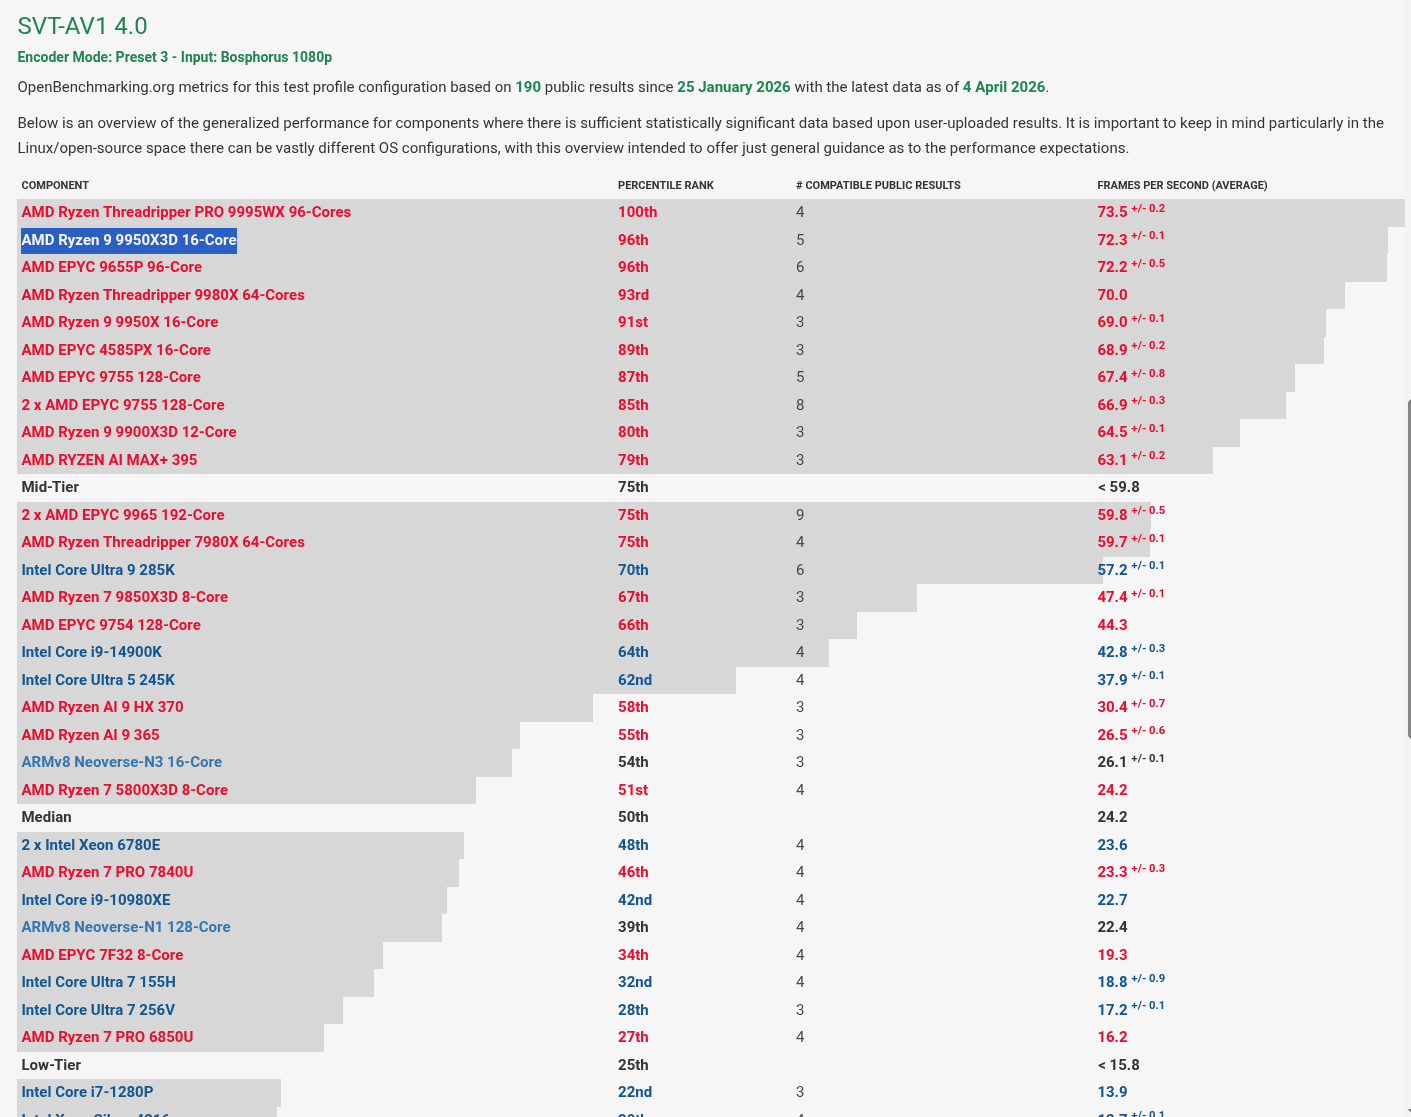Click the # COMPATIBLE PUBLIC RESULTS header

pos(878,185)
